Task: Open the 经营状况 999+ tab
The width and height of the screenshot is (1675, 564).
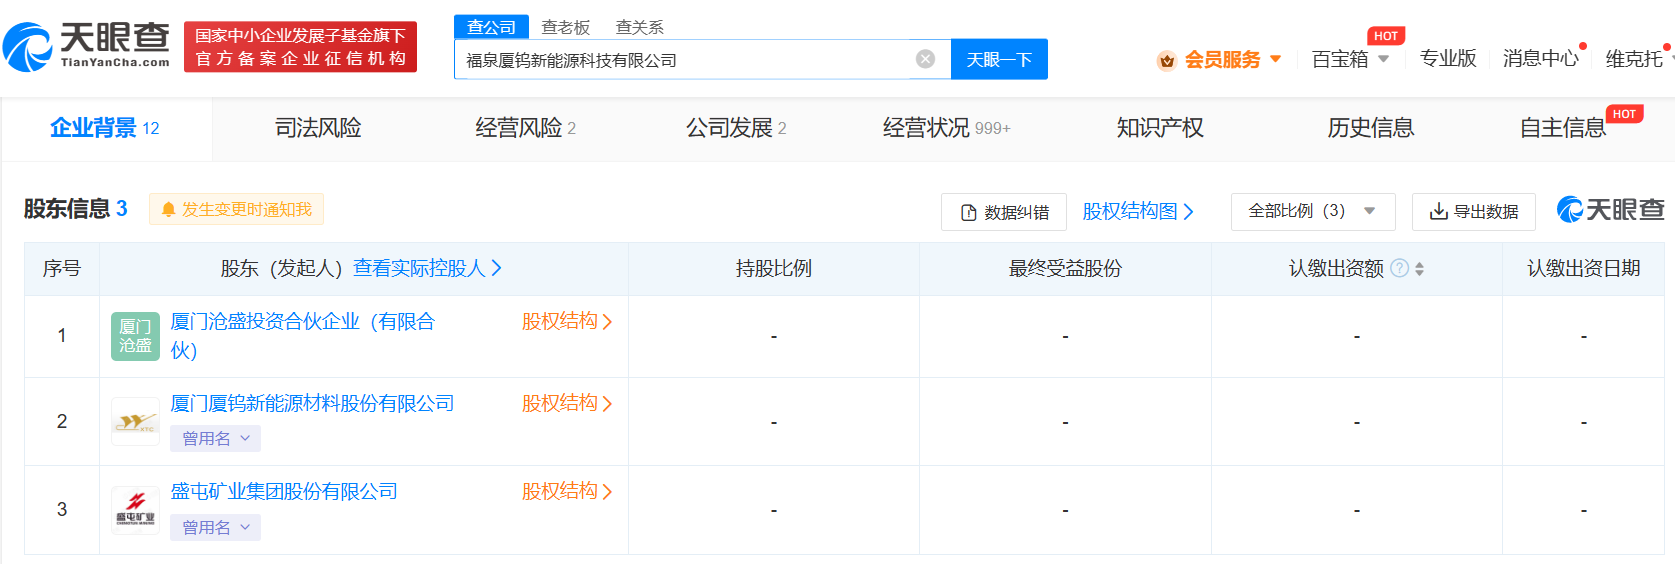Action: (946, 128)
